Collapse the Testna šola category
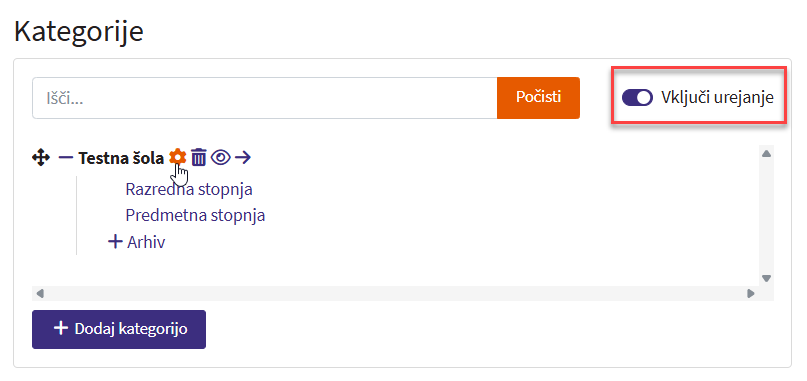The width and height of the screenshot is (807, 381). [66, 158]
